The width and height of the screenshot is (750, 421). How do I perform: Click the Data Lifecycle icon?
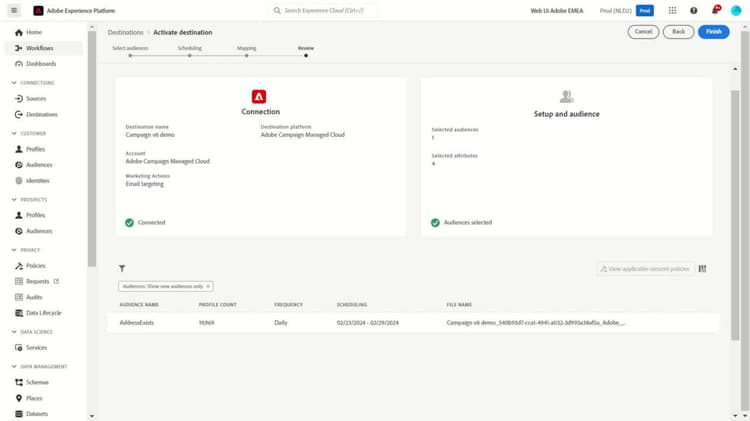click(x=19, y=313)
